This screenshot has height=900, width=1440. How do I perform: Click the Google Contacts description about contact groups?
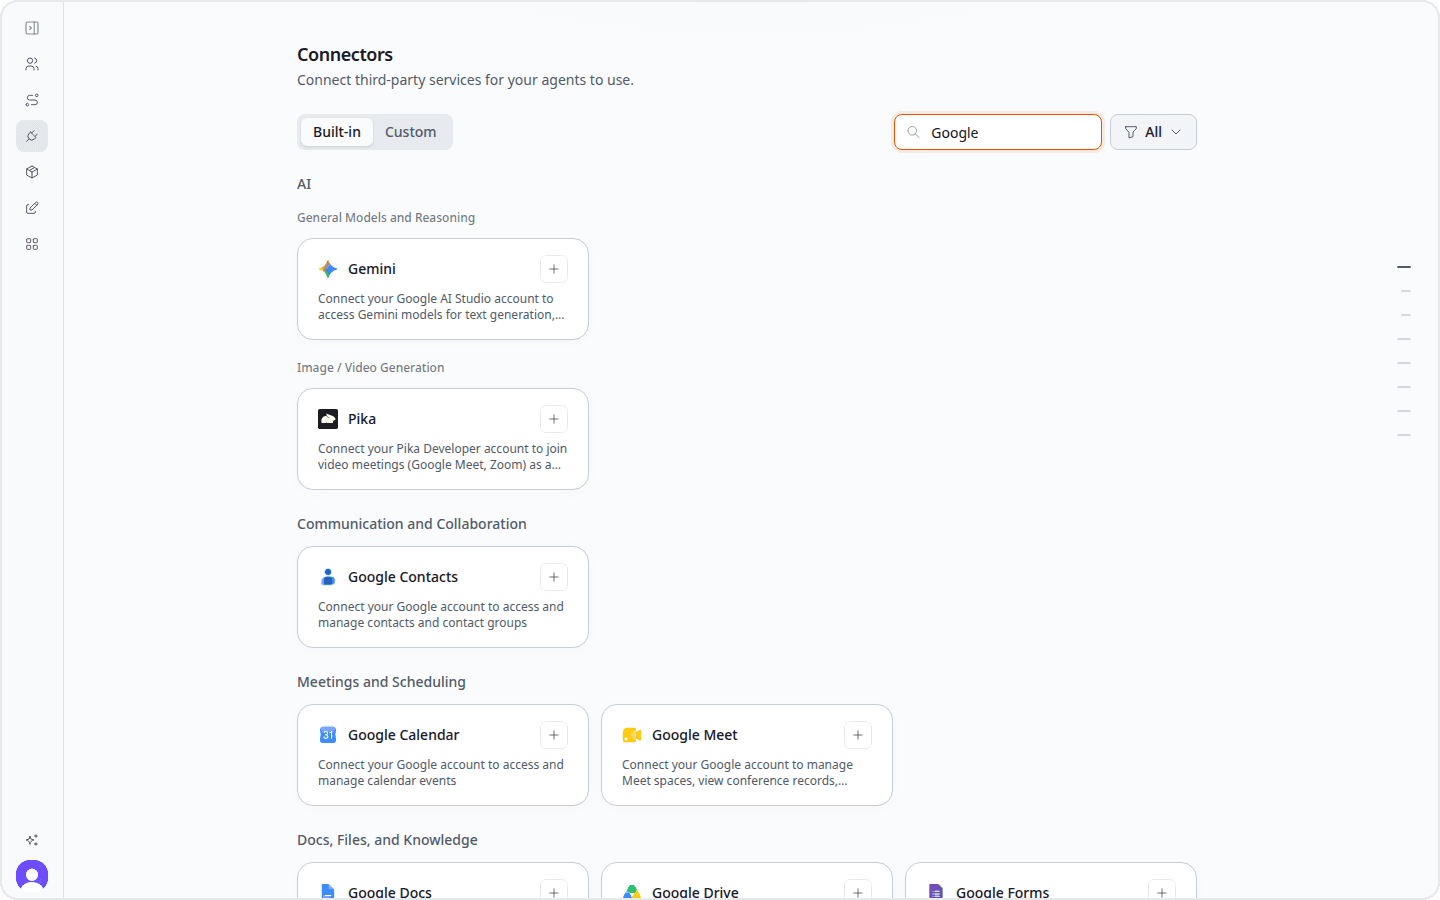click(x=441, y=615)
